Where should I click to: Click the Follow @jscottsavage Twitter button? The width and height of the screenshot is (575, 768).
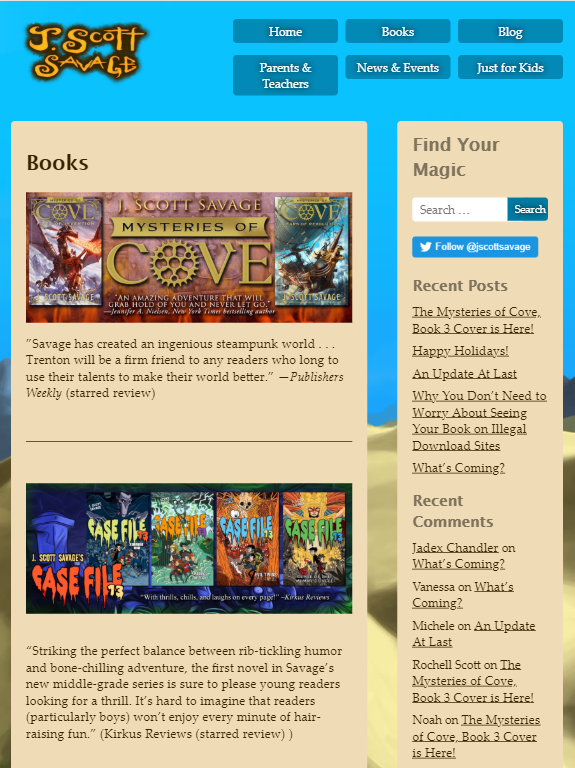pyautogui.click(x=475, y=247)
